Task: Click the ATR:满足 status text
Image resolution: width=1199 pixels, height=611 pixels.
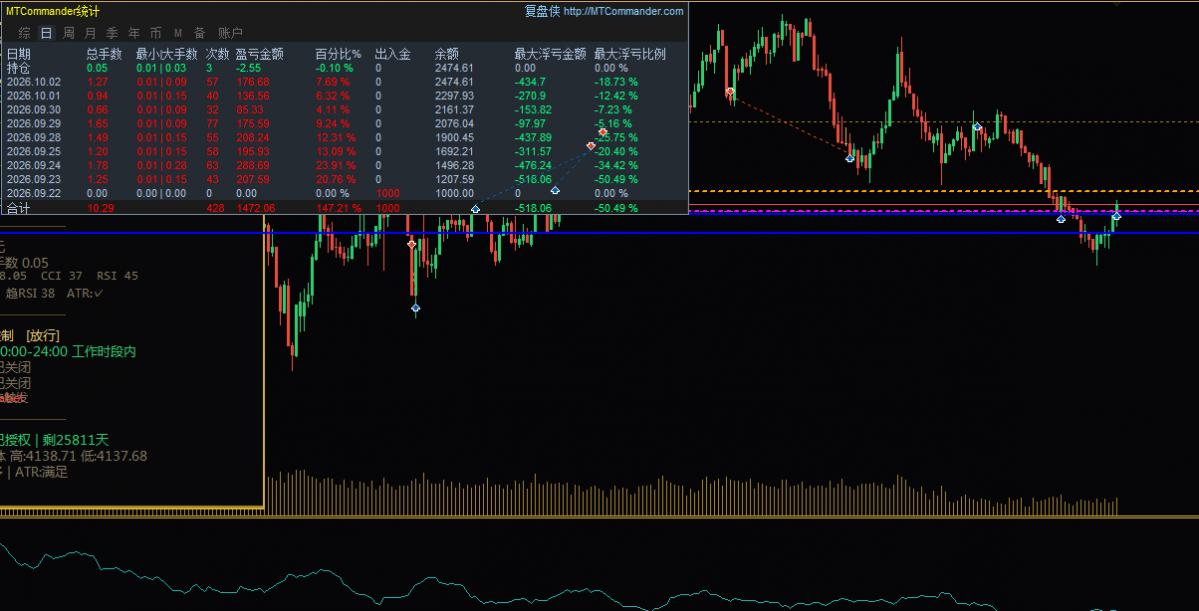Action: (x=43, y=472)
